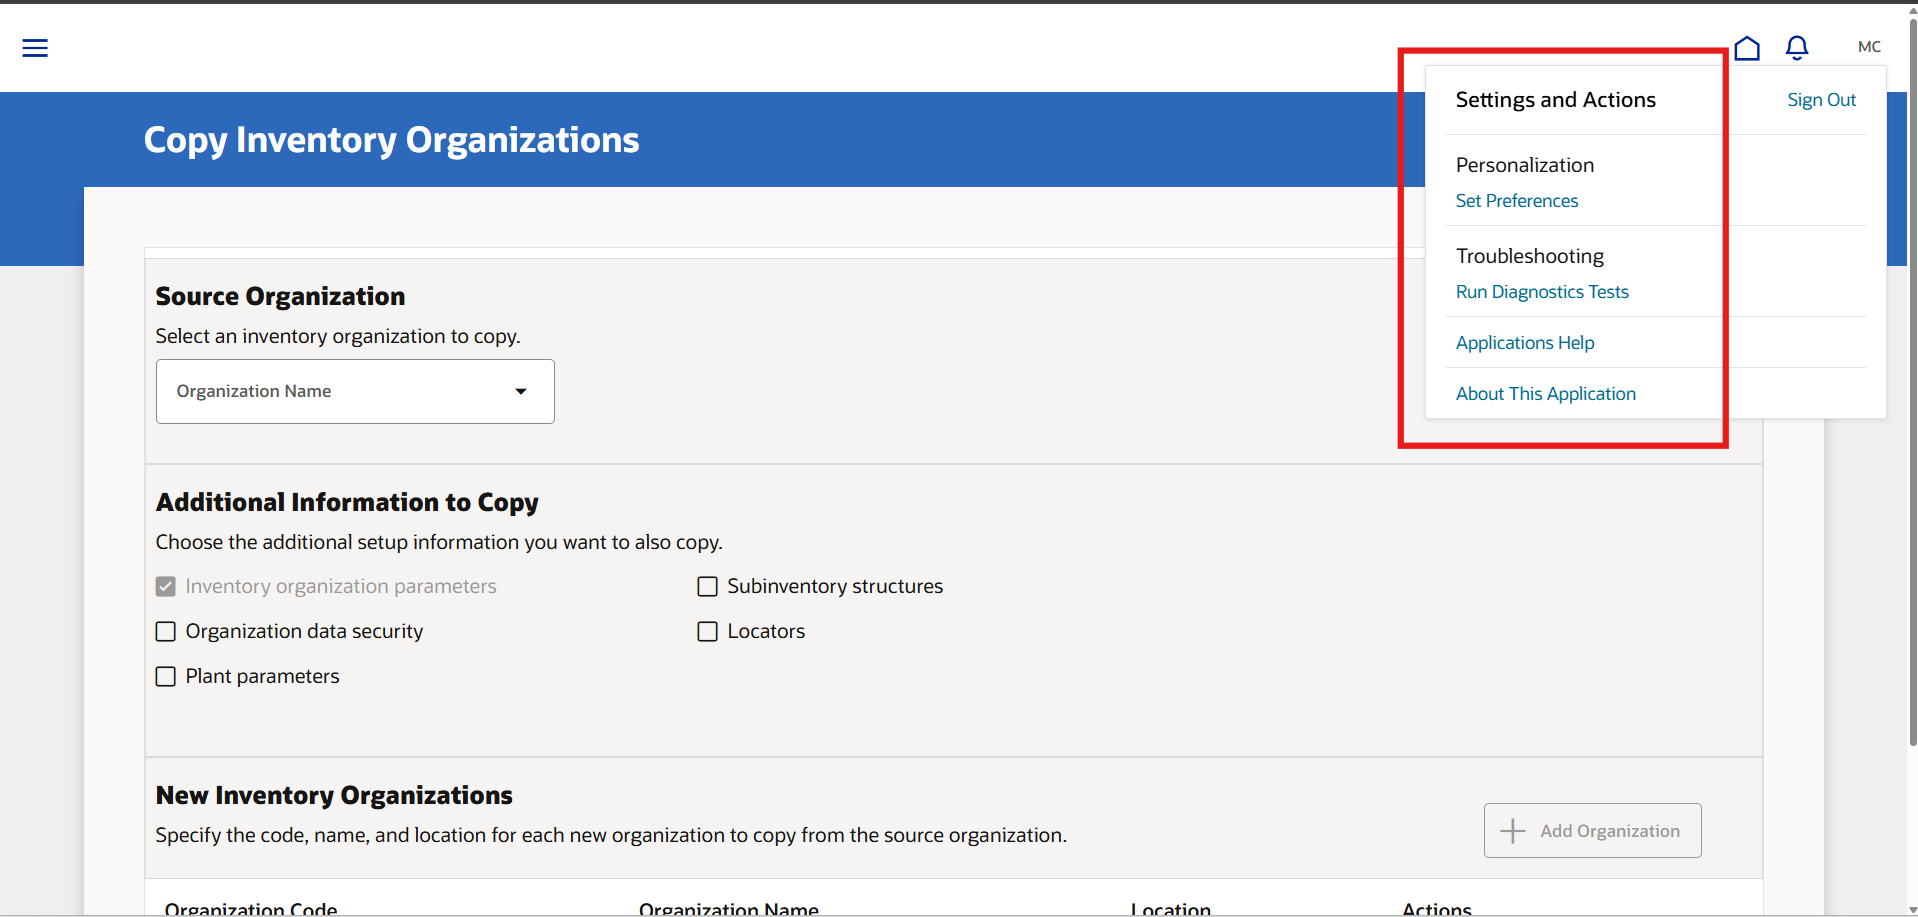
Task: Click the plus icon on Add Organization
Action: pyautogui.click(x=1511, y=830)
